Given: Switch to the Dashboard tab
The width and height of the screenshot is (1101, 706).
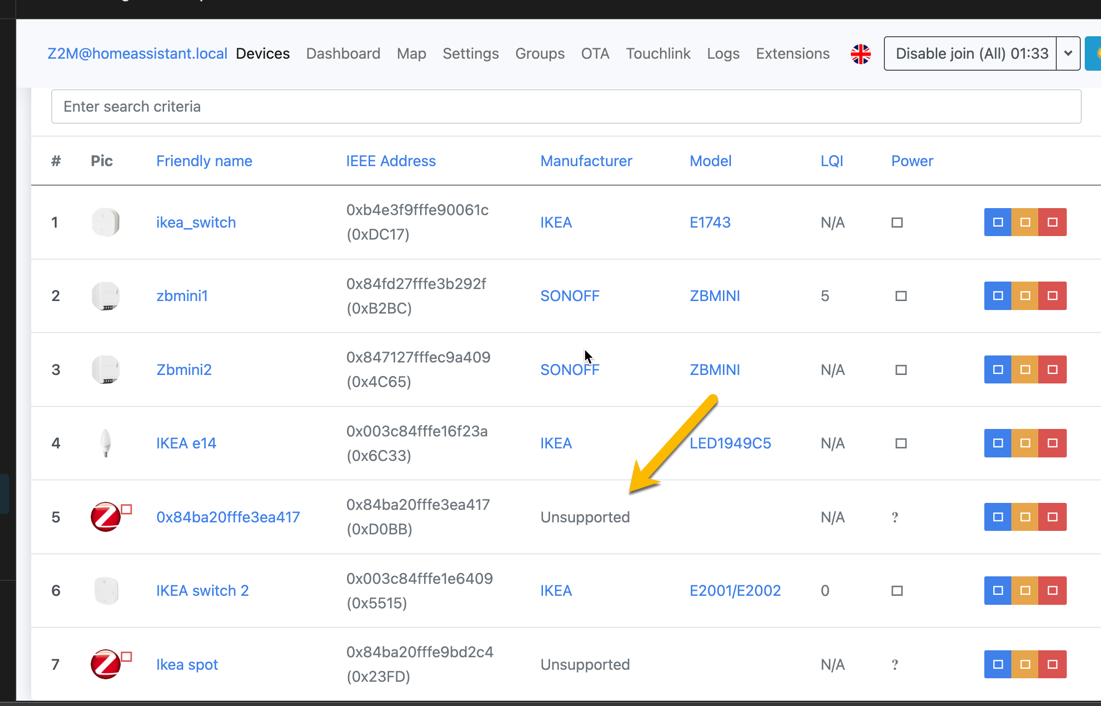Looking at the screenshot, I should (343, 54).
